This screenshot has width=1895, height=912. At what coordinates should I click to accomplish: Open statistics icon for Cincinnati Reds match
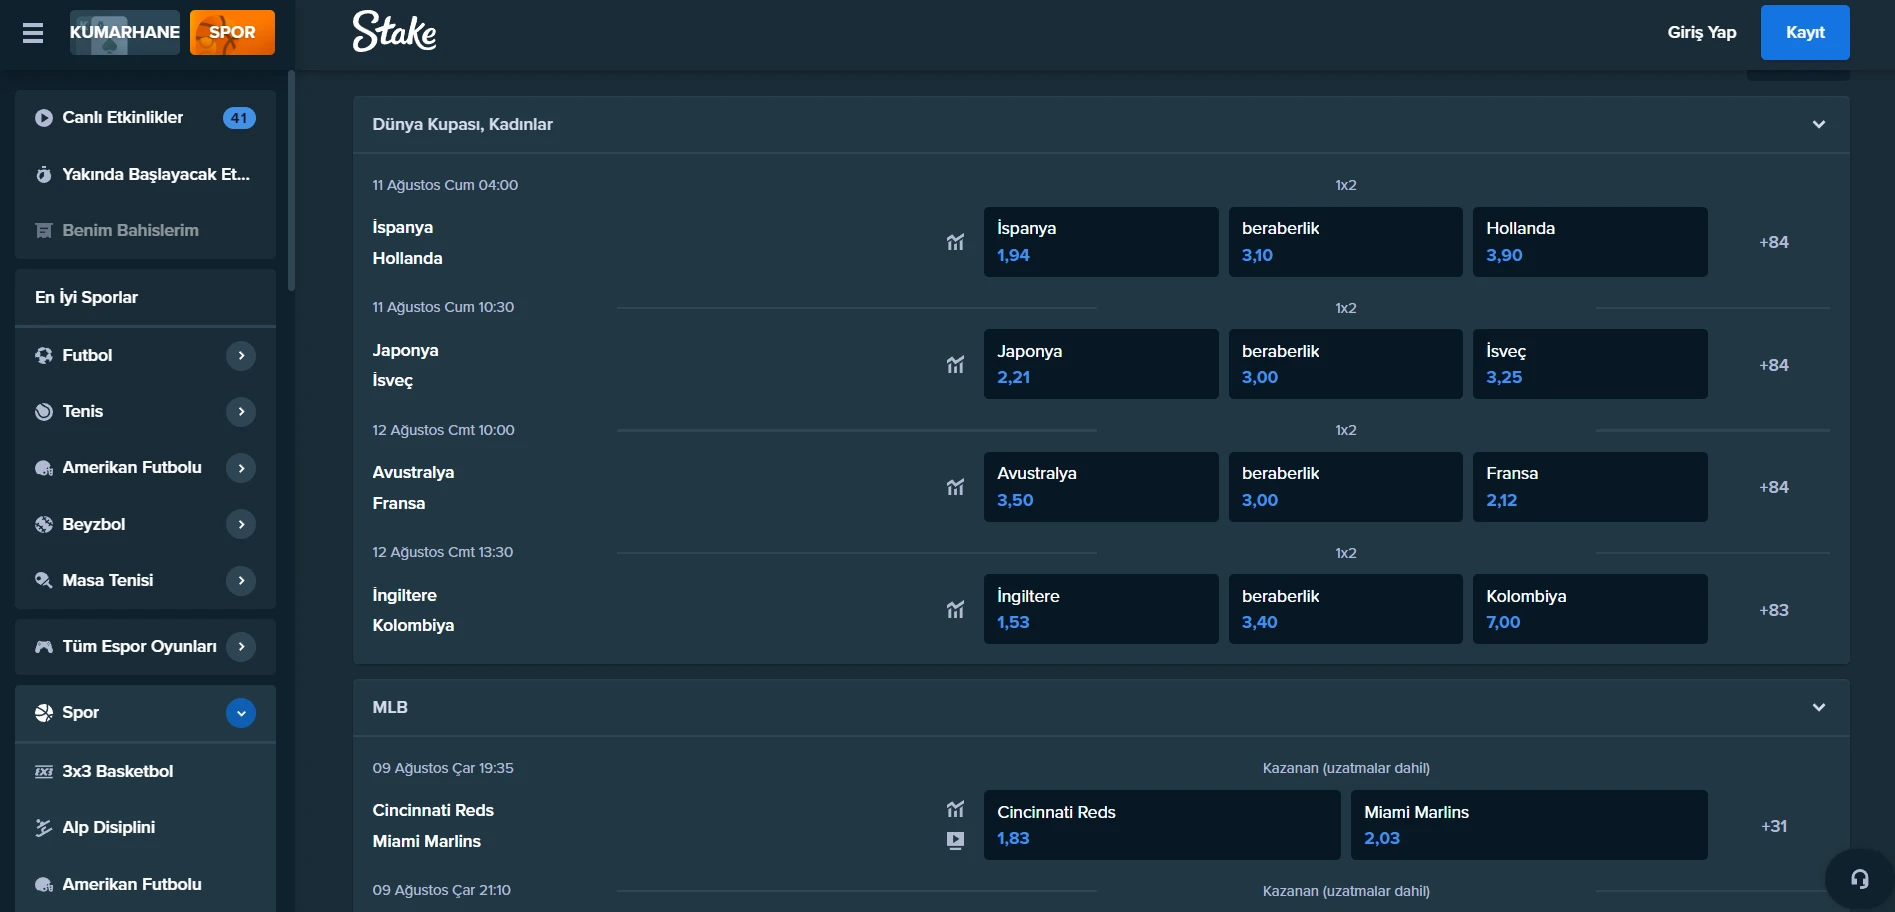coord(955,809)
